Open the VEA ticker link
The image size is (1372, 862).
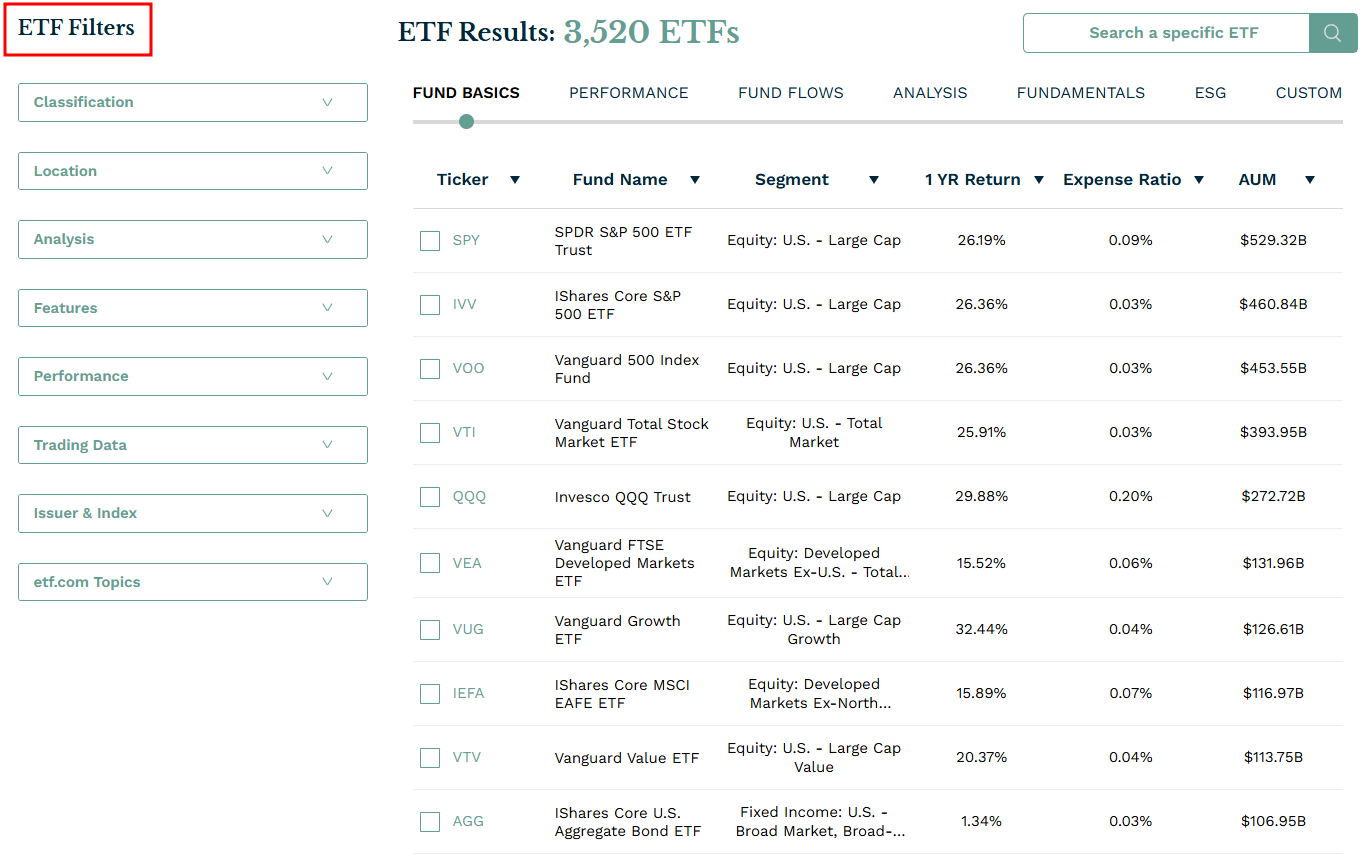click(x=467, y=563)
